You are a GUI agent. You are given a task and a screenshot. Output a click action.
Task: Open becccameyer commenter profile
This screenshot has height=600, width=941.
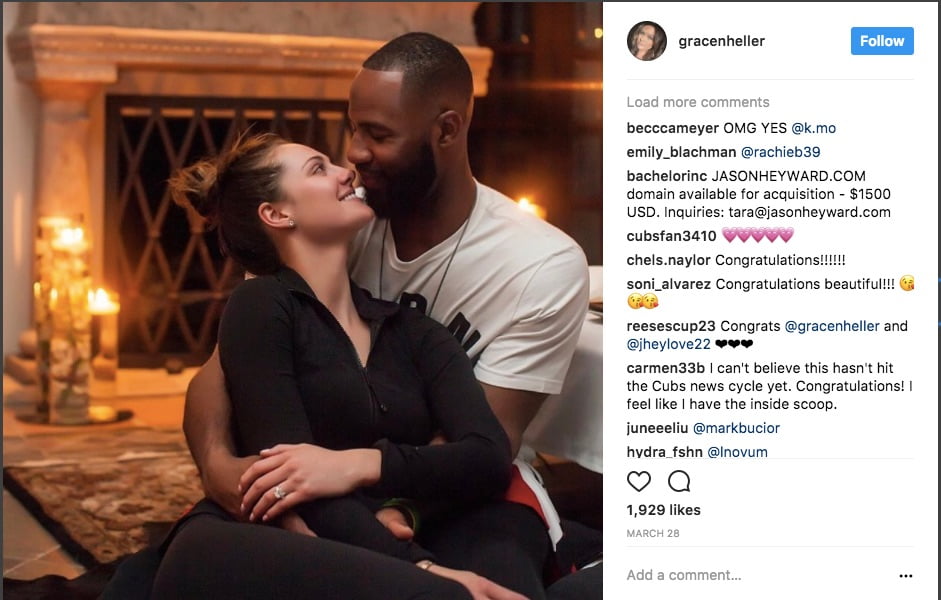(672, 128)
